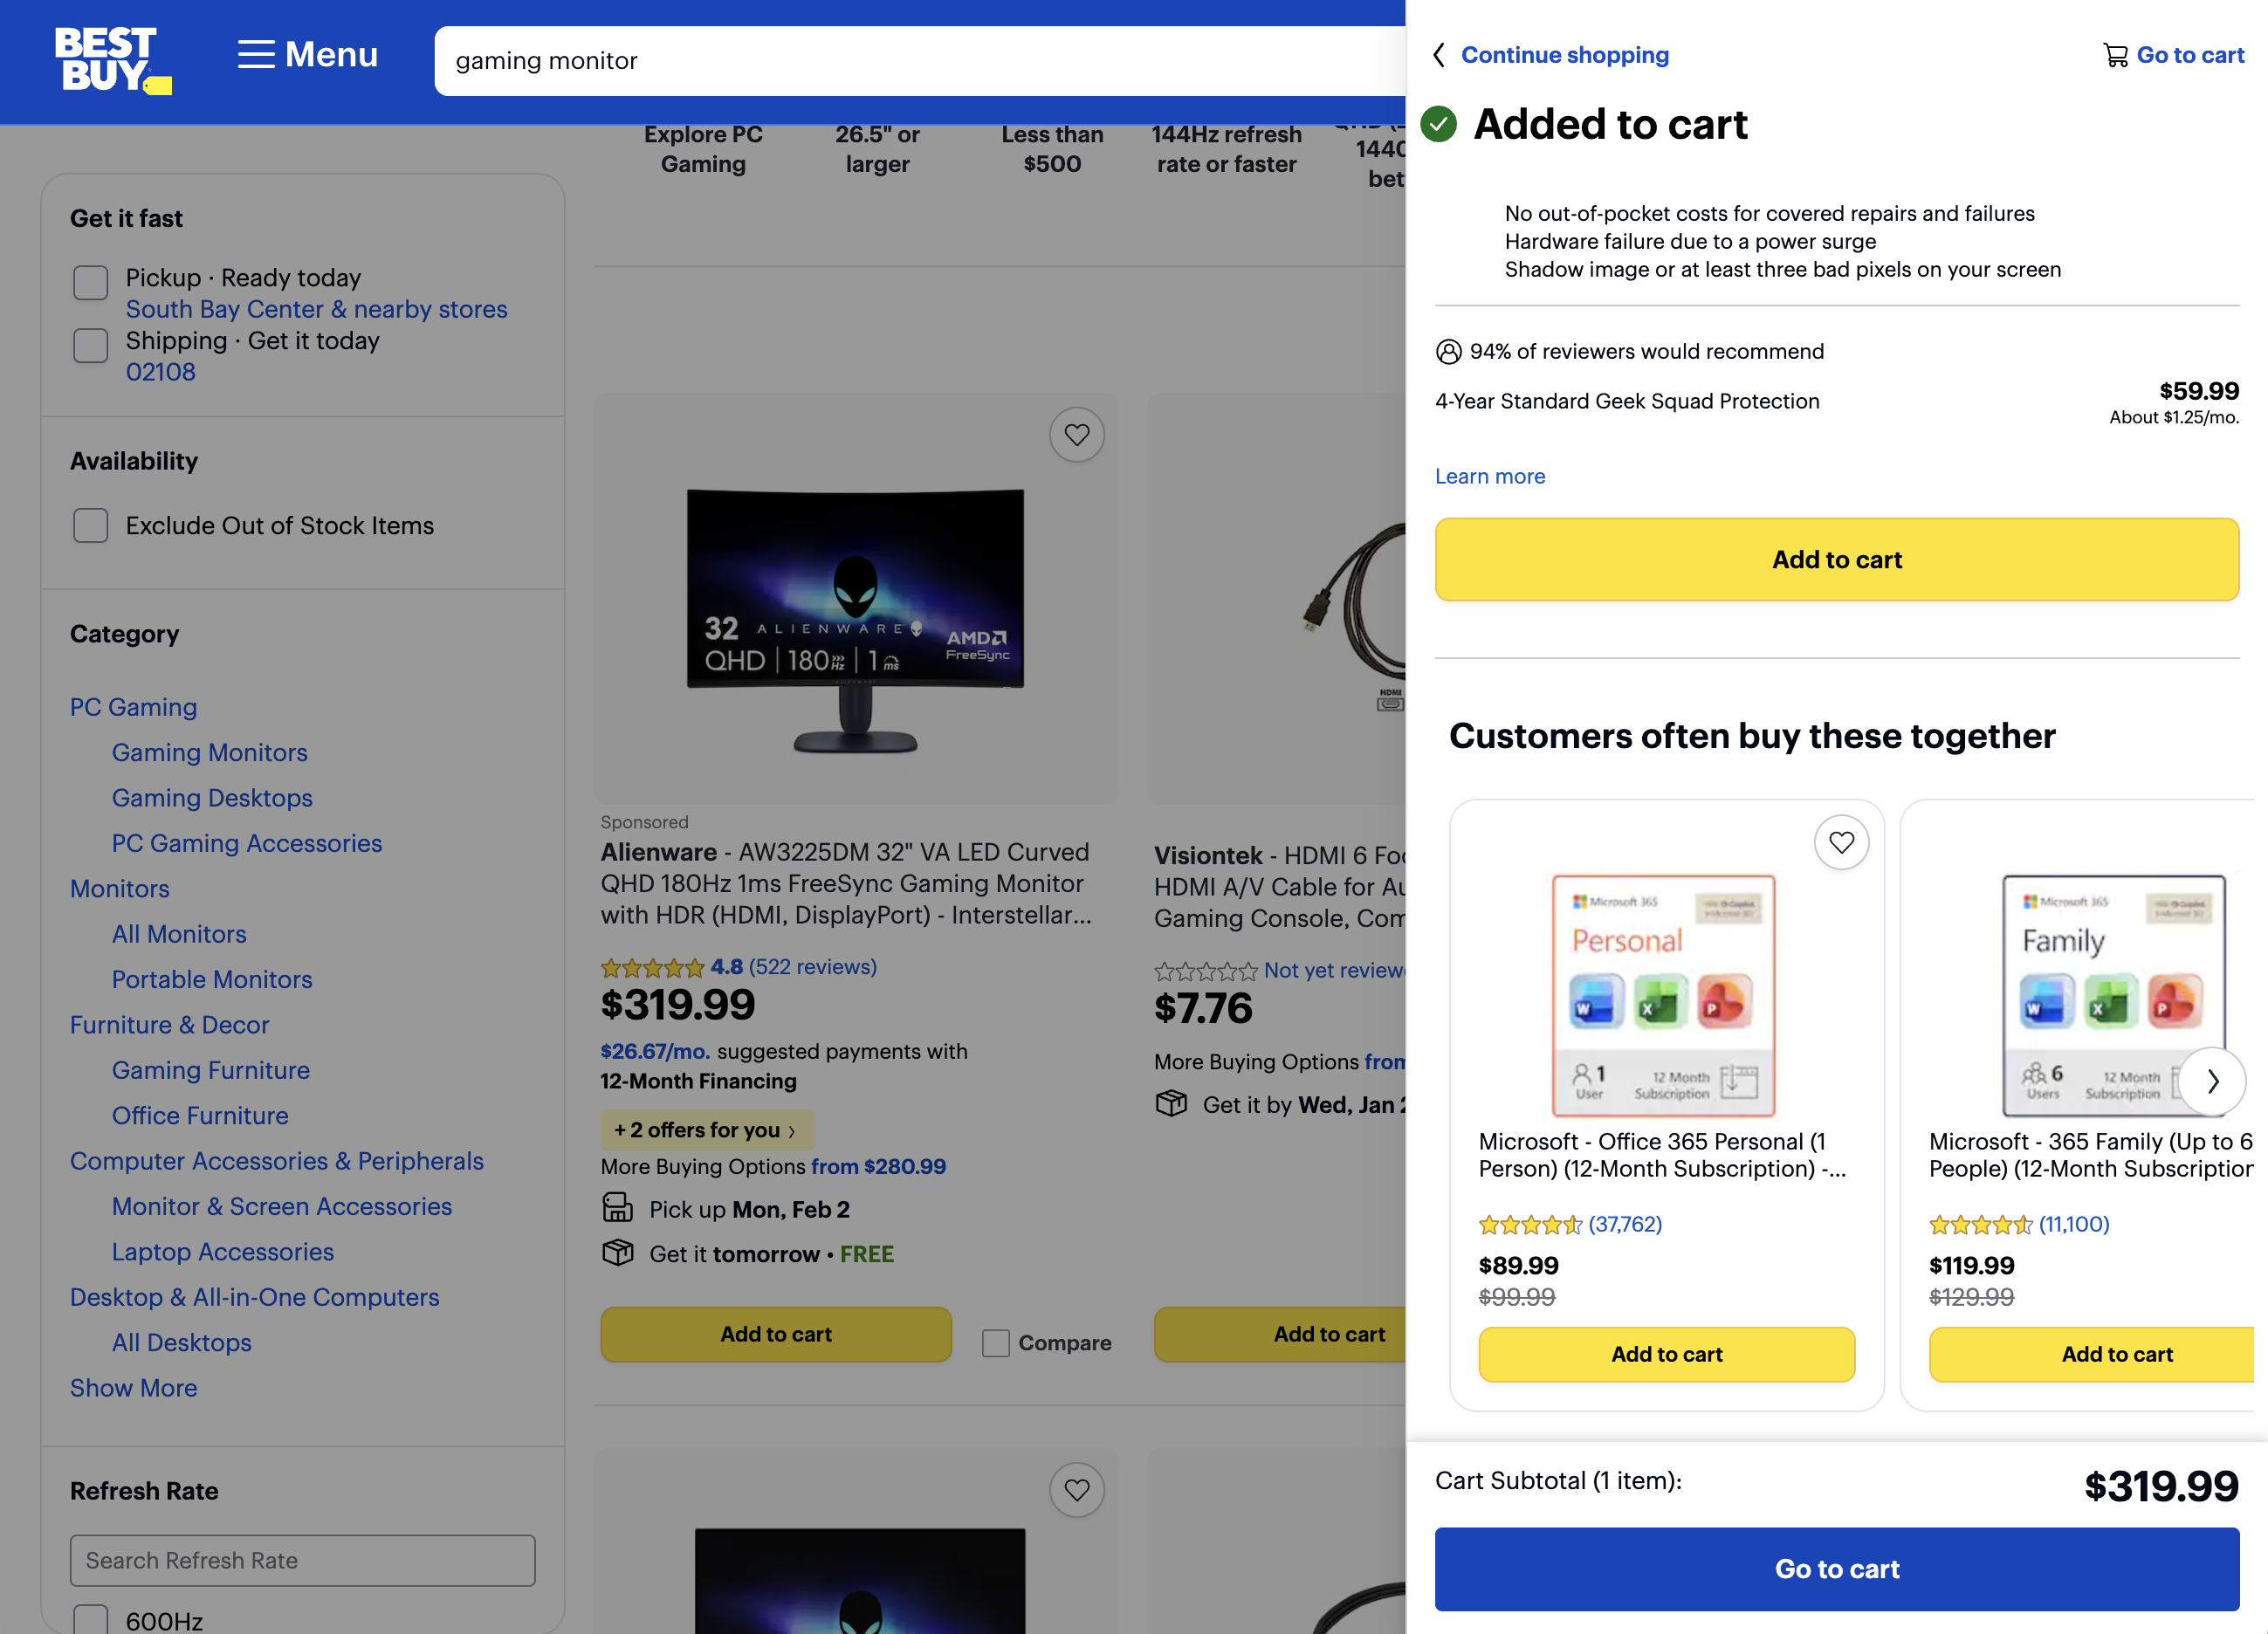
Task: Check Exclude Out of Stock Items
Action: tap(90, 525)
